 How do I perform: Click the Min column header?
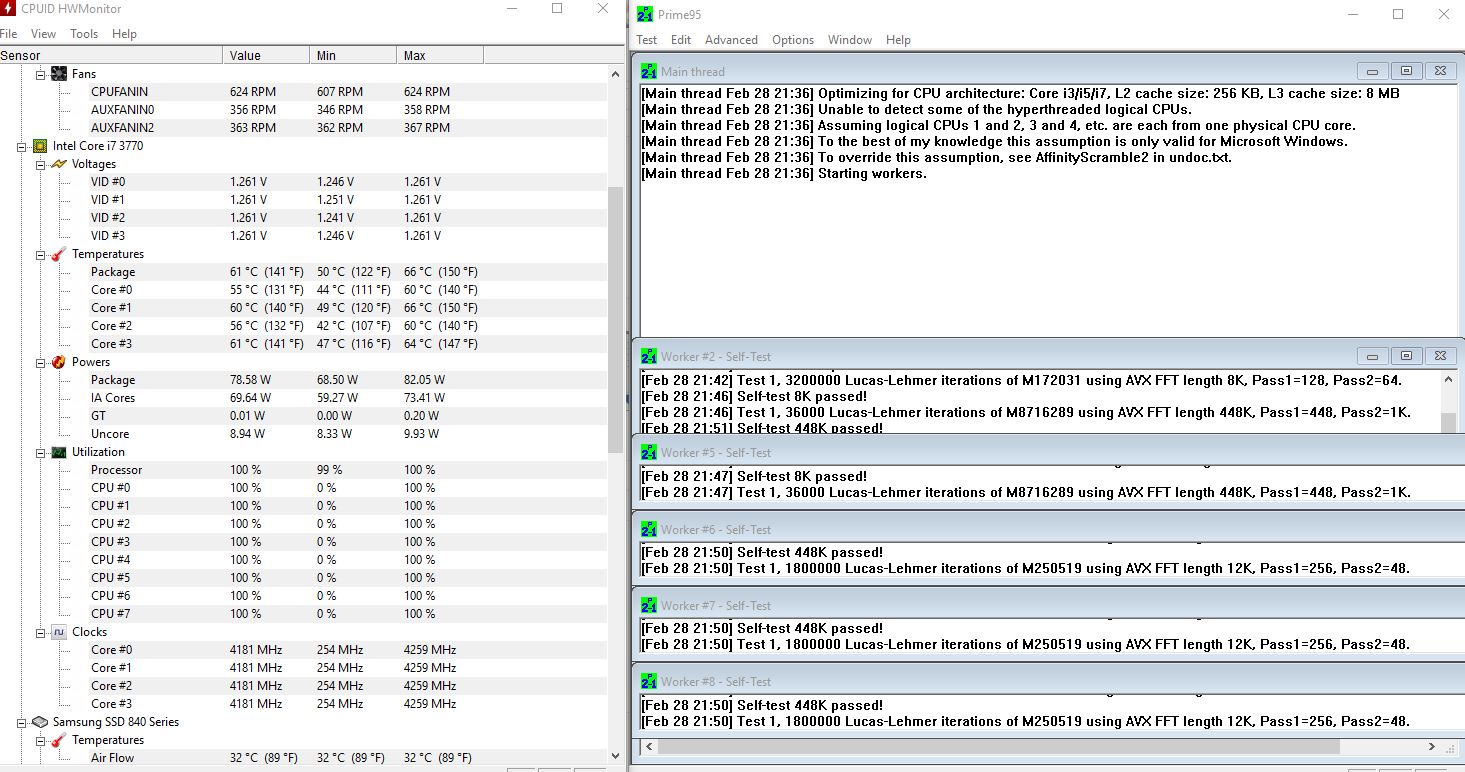[353, 55]
